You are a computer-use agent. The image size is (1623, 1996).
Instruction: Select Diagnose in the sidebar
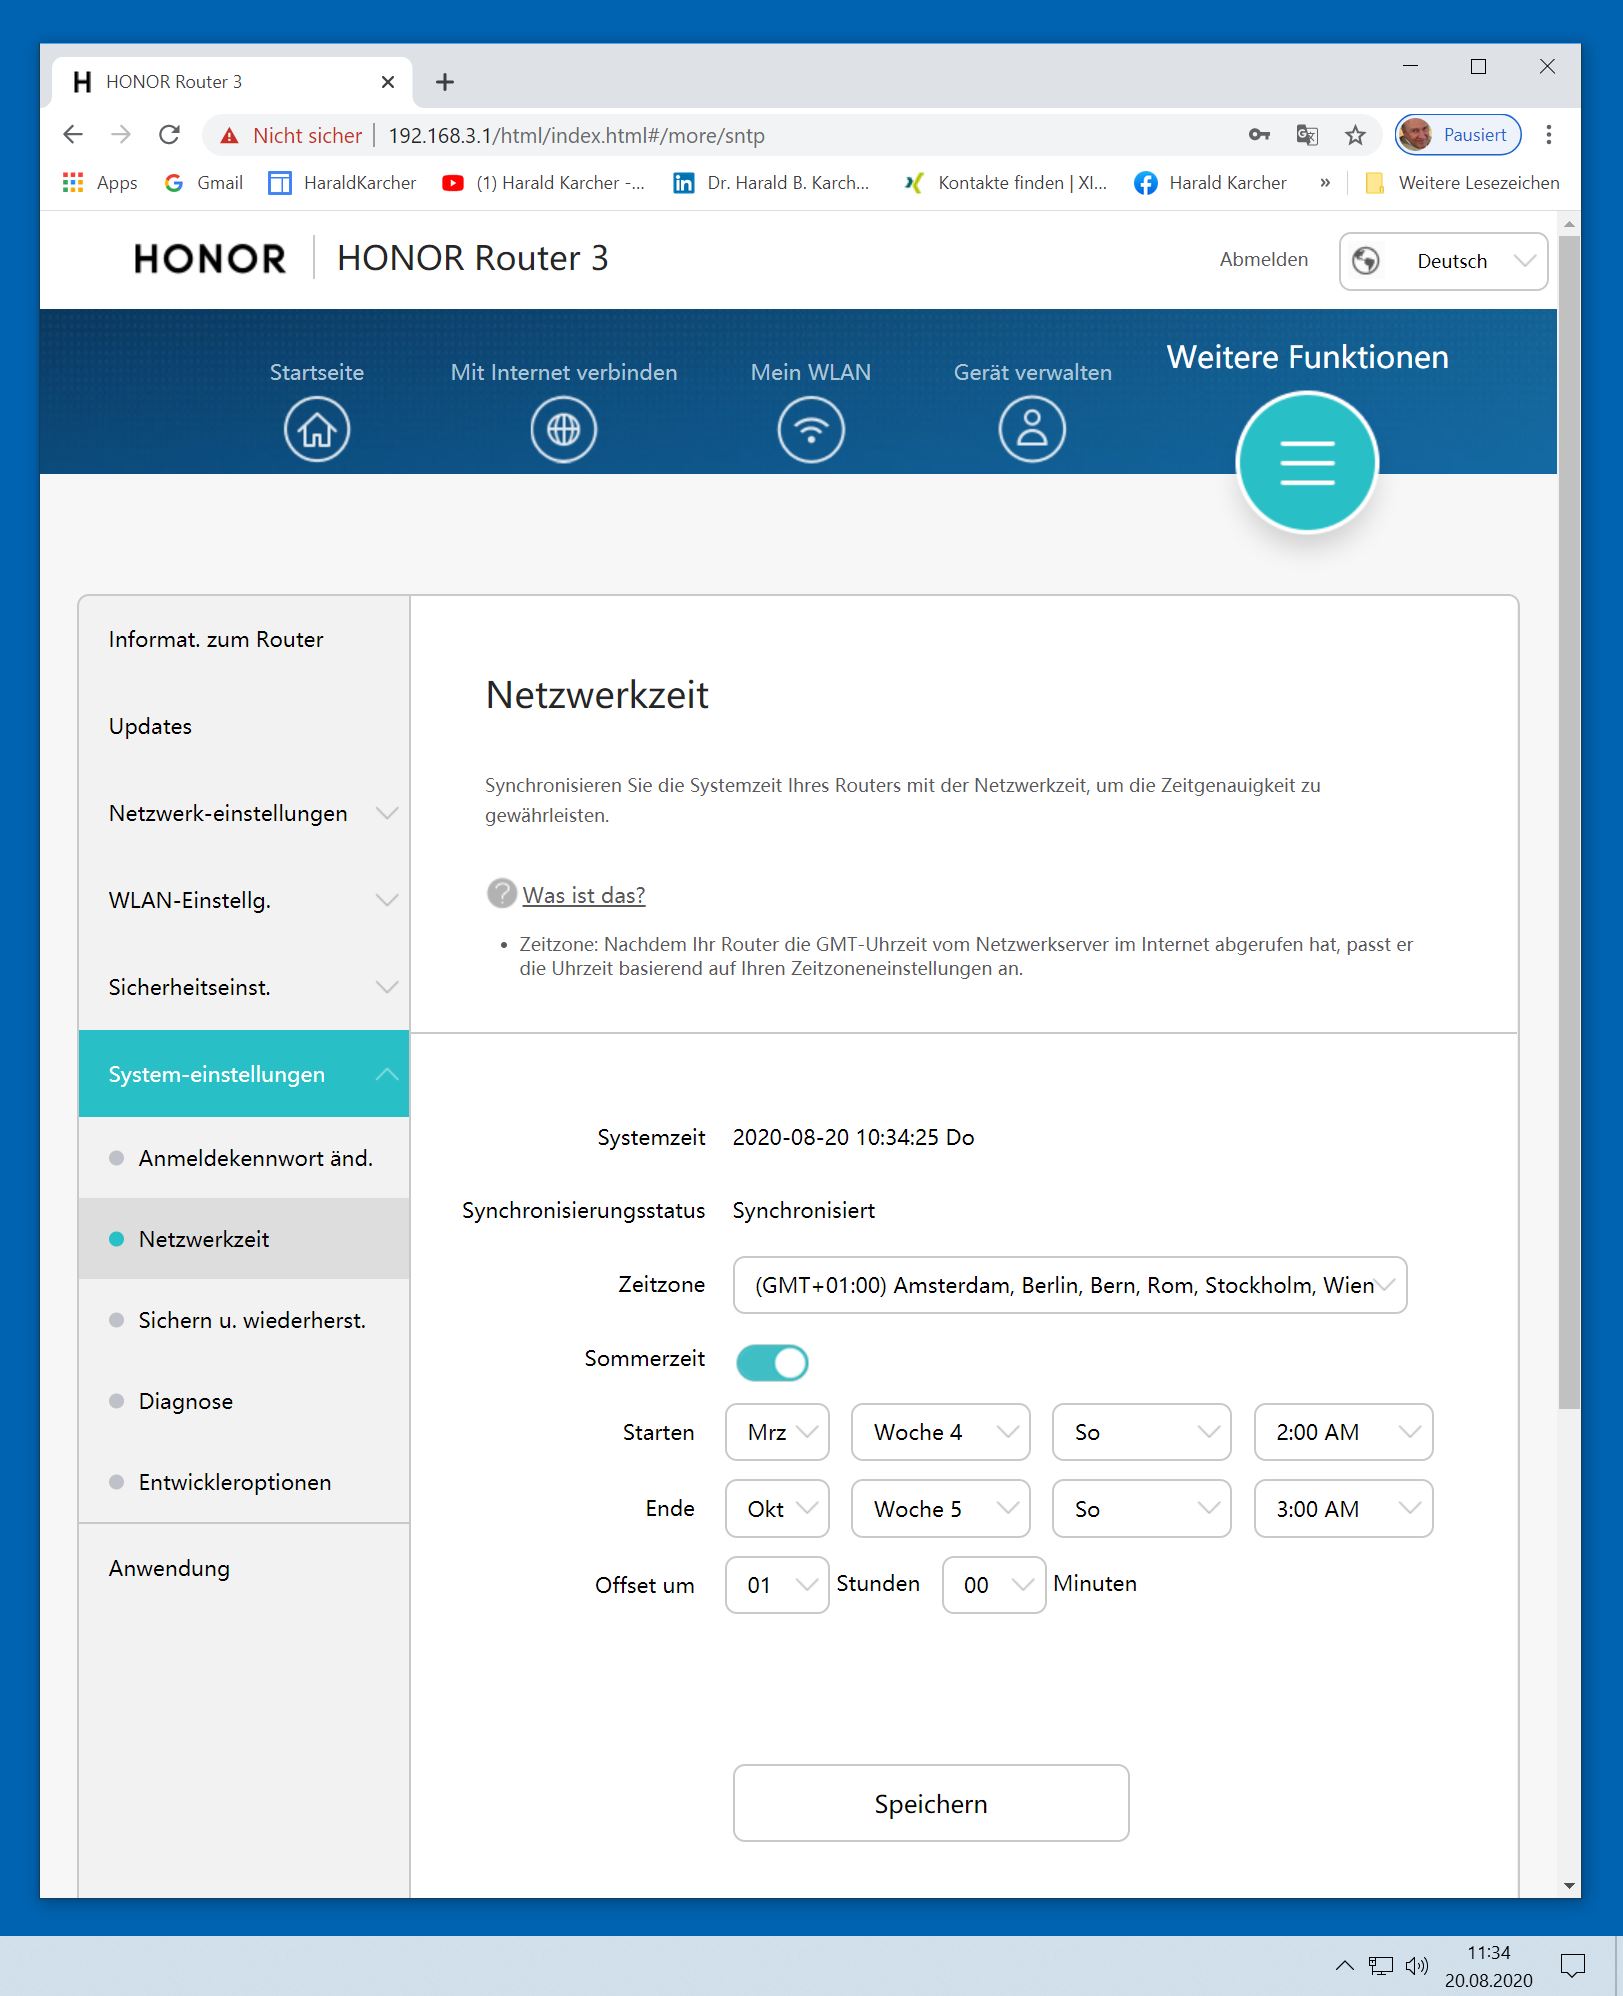click(x=244, y=1401)
